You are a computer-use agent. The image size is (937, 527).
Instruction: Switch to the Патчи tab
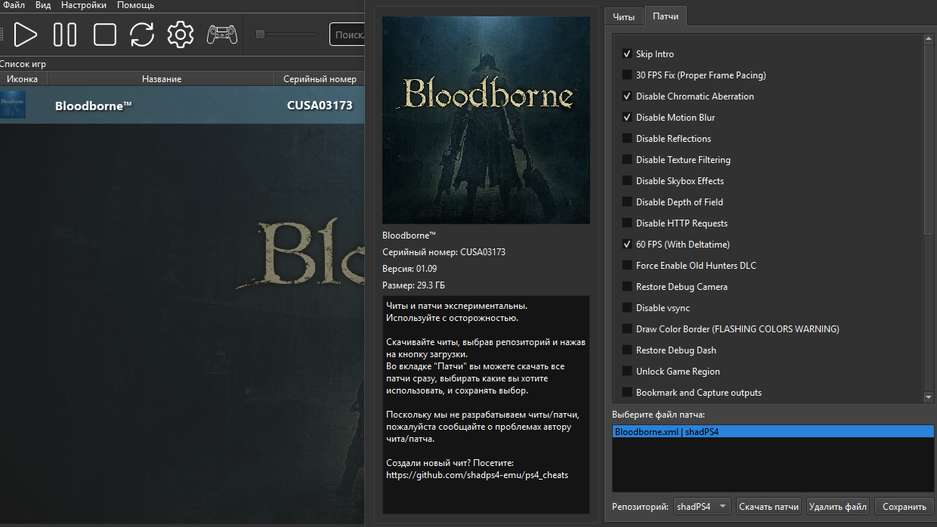(665, 16)
